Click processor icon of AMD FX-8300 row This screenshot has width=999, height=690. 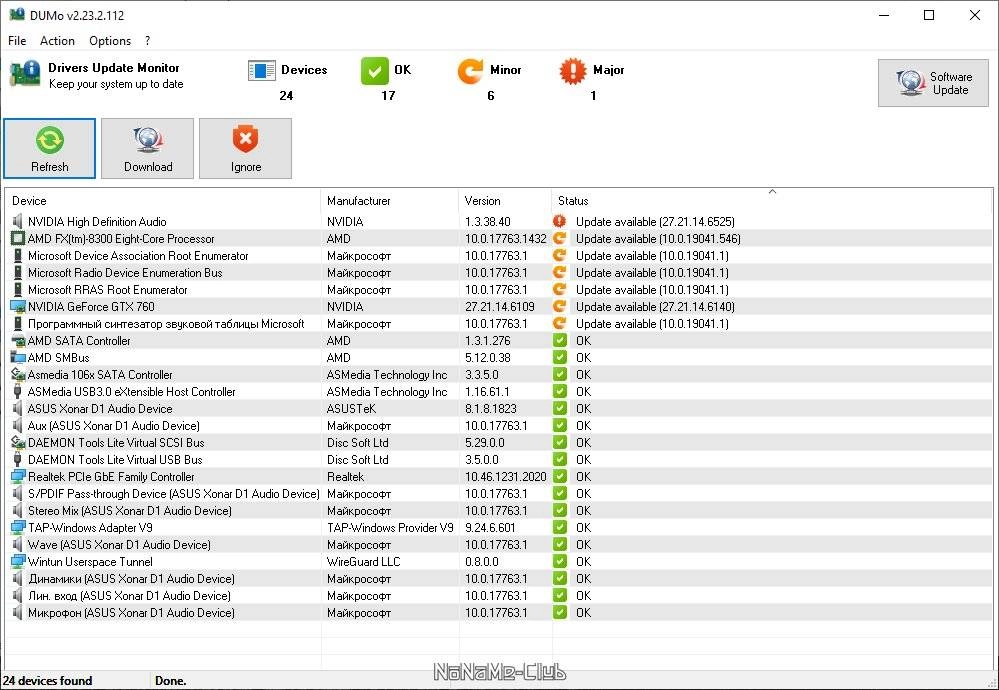[x=18, y=239]
